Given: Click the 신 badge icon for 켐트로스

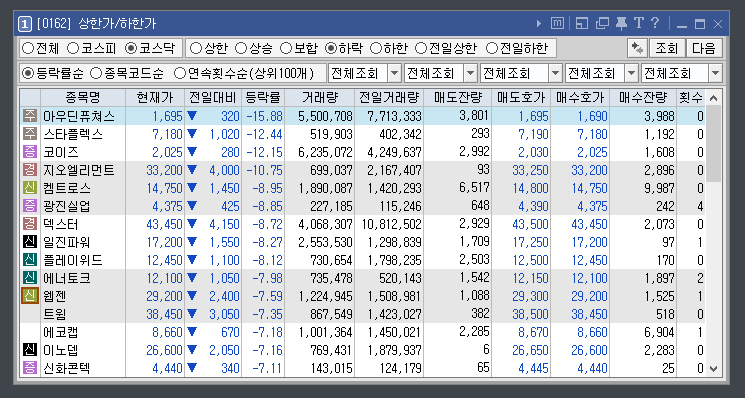Looking at the screenshot, I should click(29, 188).
